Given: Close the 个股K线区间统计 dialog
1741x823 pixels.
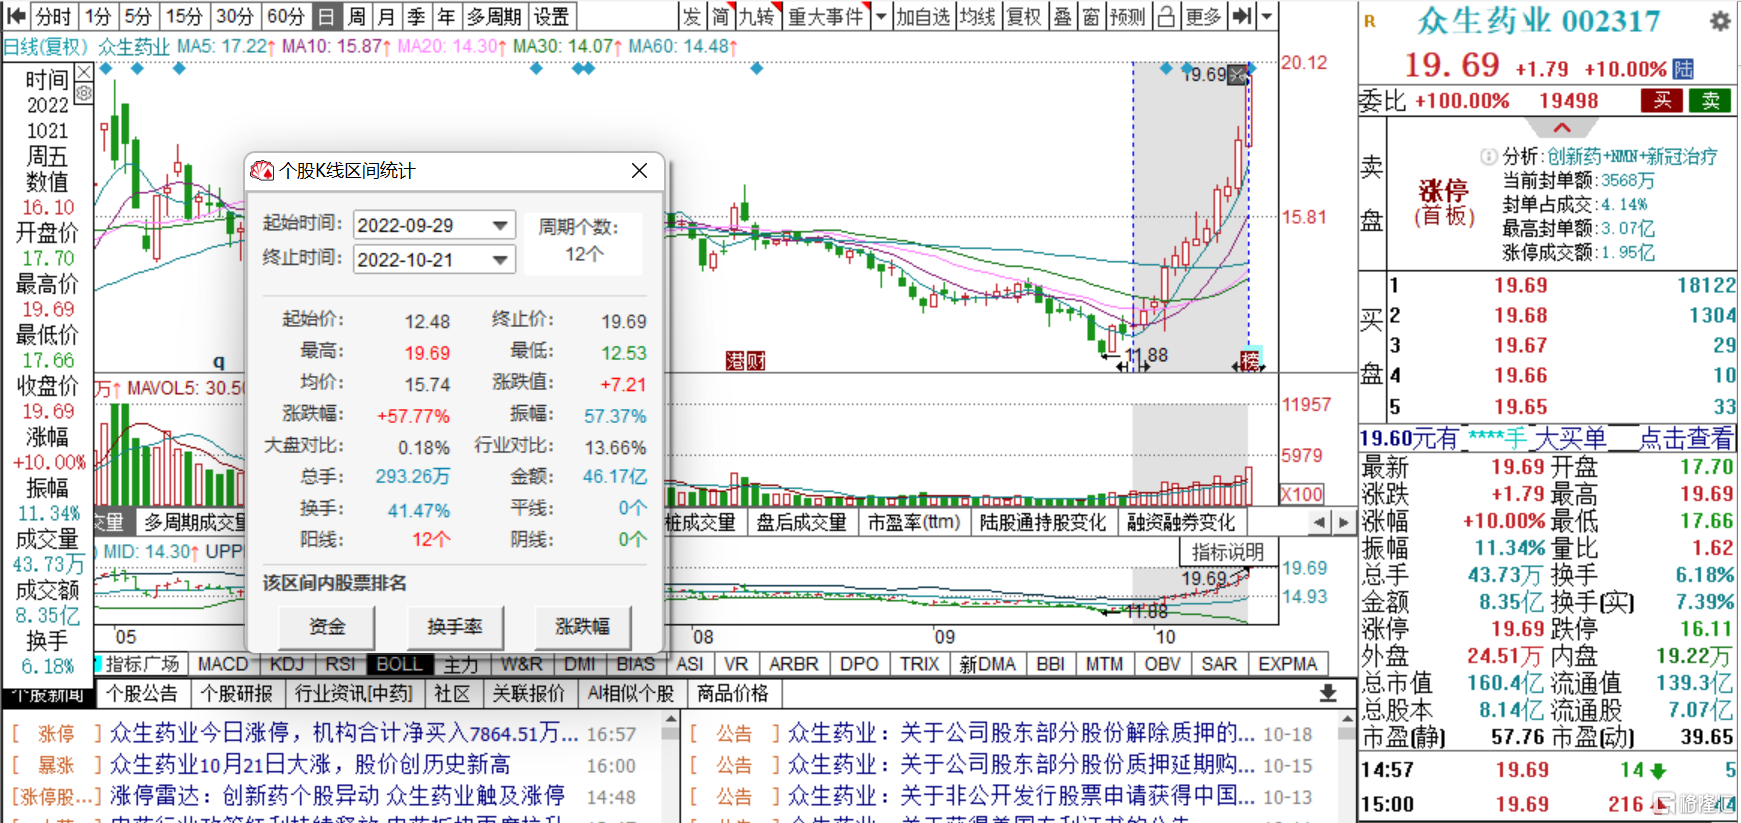Looking at the screenshot, I should (639, 170).
